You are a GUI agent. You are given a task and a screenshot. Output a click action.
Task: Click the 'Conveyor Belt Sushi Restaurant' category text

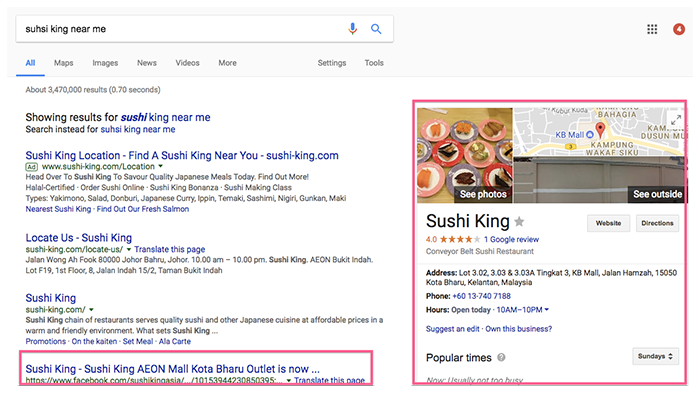pyautogui.click(x=480, y=251)
